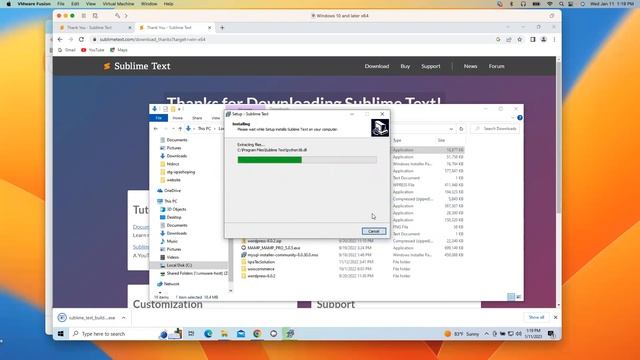
Task: Open a new Chrome tab
Action: 222,27
